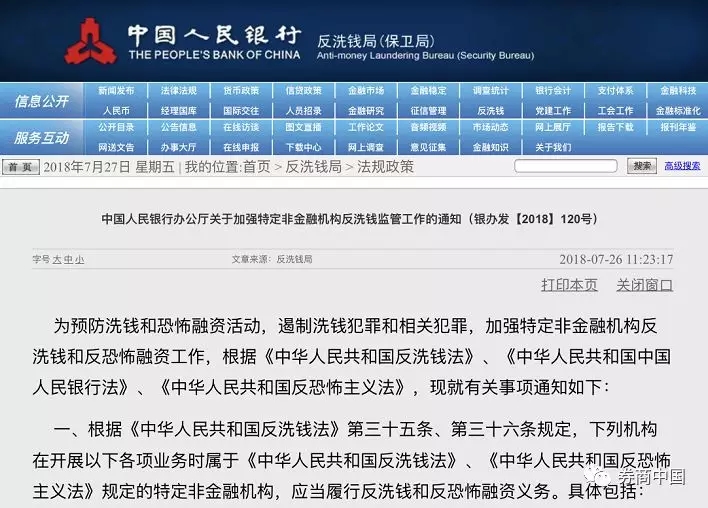Image resolution: width=708 pixels, height=508 pixels.
Task: Open the 网上展厅 link
Action: click(x=553, y=127)
